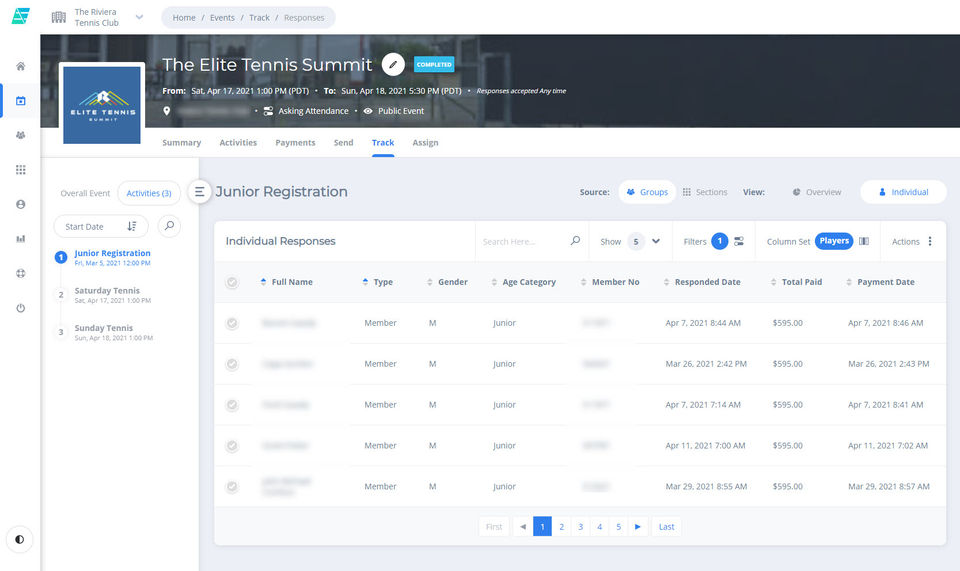Image resolution: width=960 pixels, height=571 pixels.
Task: Sort by Type column
Action: 377,282
